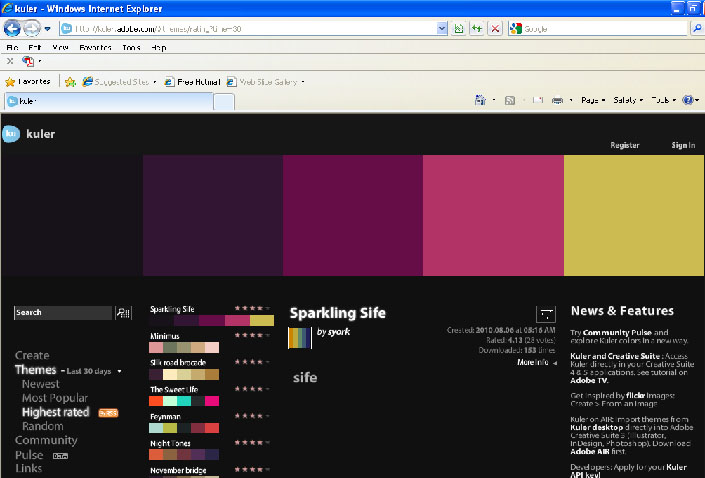705x478 pixels.
Task: Expand the Last 30 days dropdown
Action: (x=119, y=371)
